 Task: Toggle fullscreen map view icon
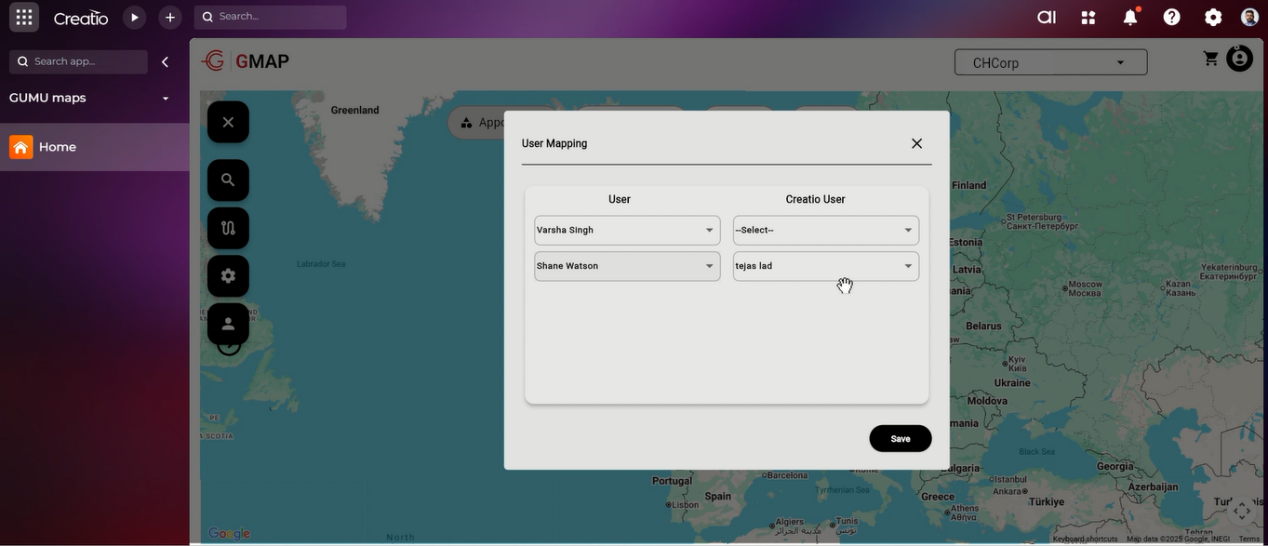1242,511
